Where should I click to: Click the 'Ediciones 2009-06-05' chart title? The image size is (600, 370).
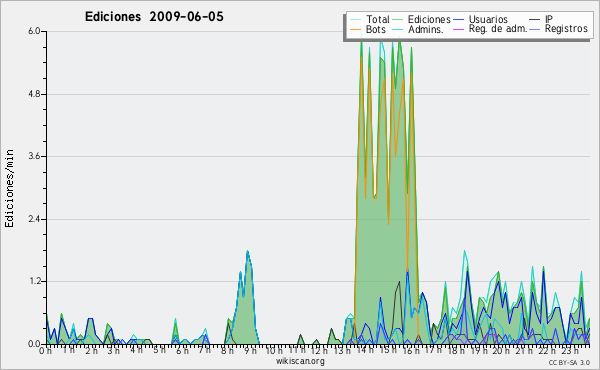154,17
